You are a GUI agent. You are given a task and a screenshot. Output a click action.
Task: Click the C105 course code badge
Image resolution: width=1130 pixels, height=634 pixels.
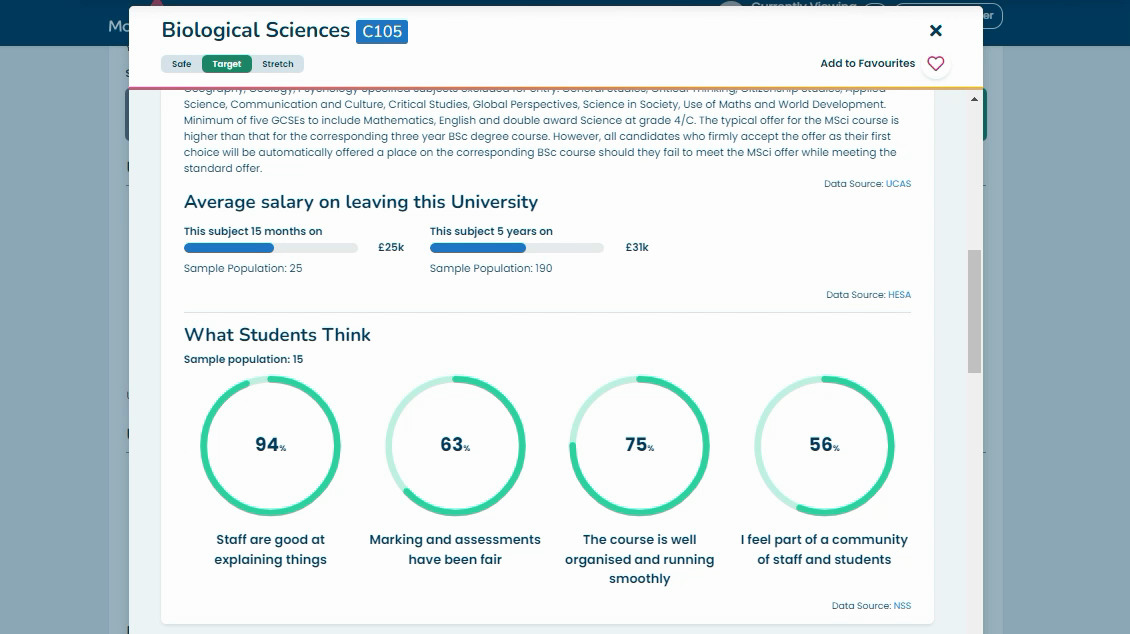coord(382,32)
